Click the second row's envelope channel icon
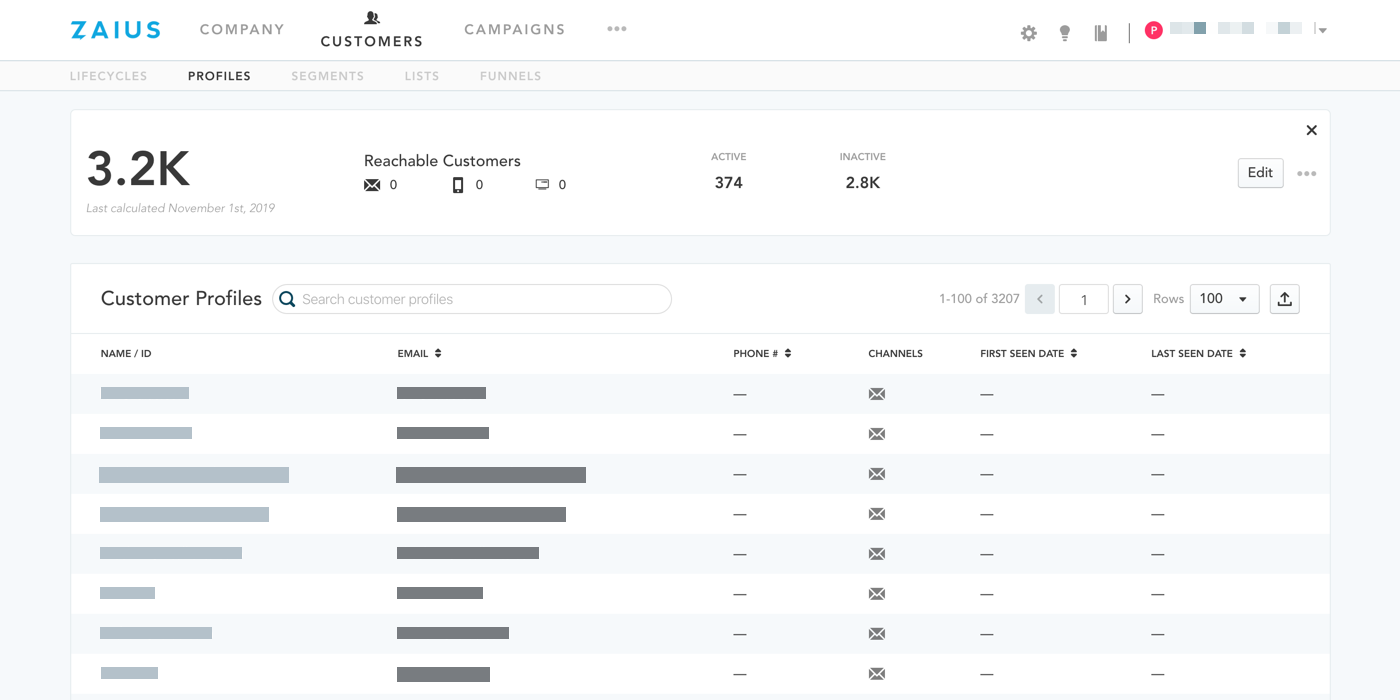Image resolution: width=1400 pixels, height=700 pixels. [x=877, y=434]
